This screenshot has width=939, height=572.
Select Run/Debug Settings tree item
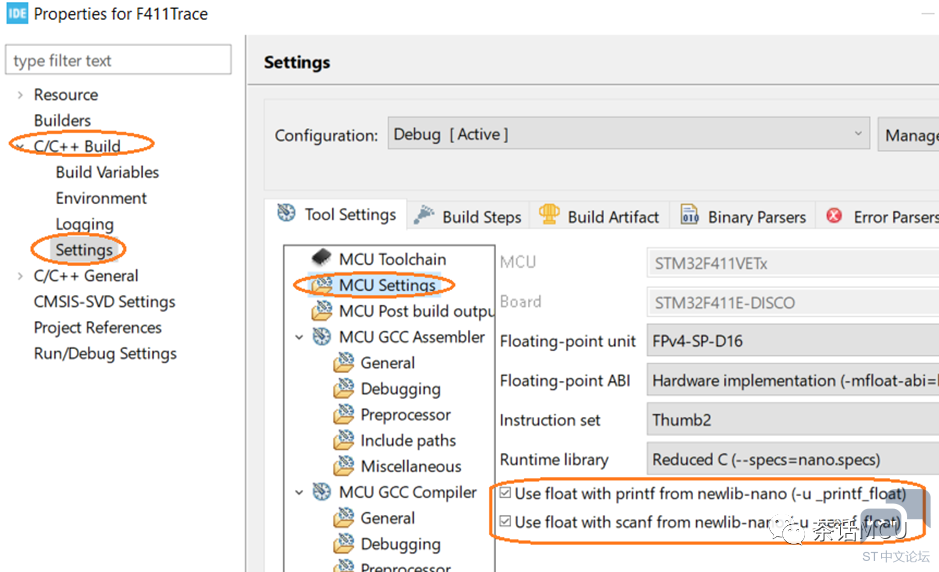pos(105,353)
